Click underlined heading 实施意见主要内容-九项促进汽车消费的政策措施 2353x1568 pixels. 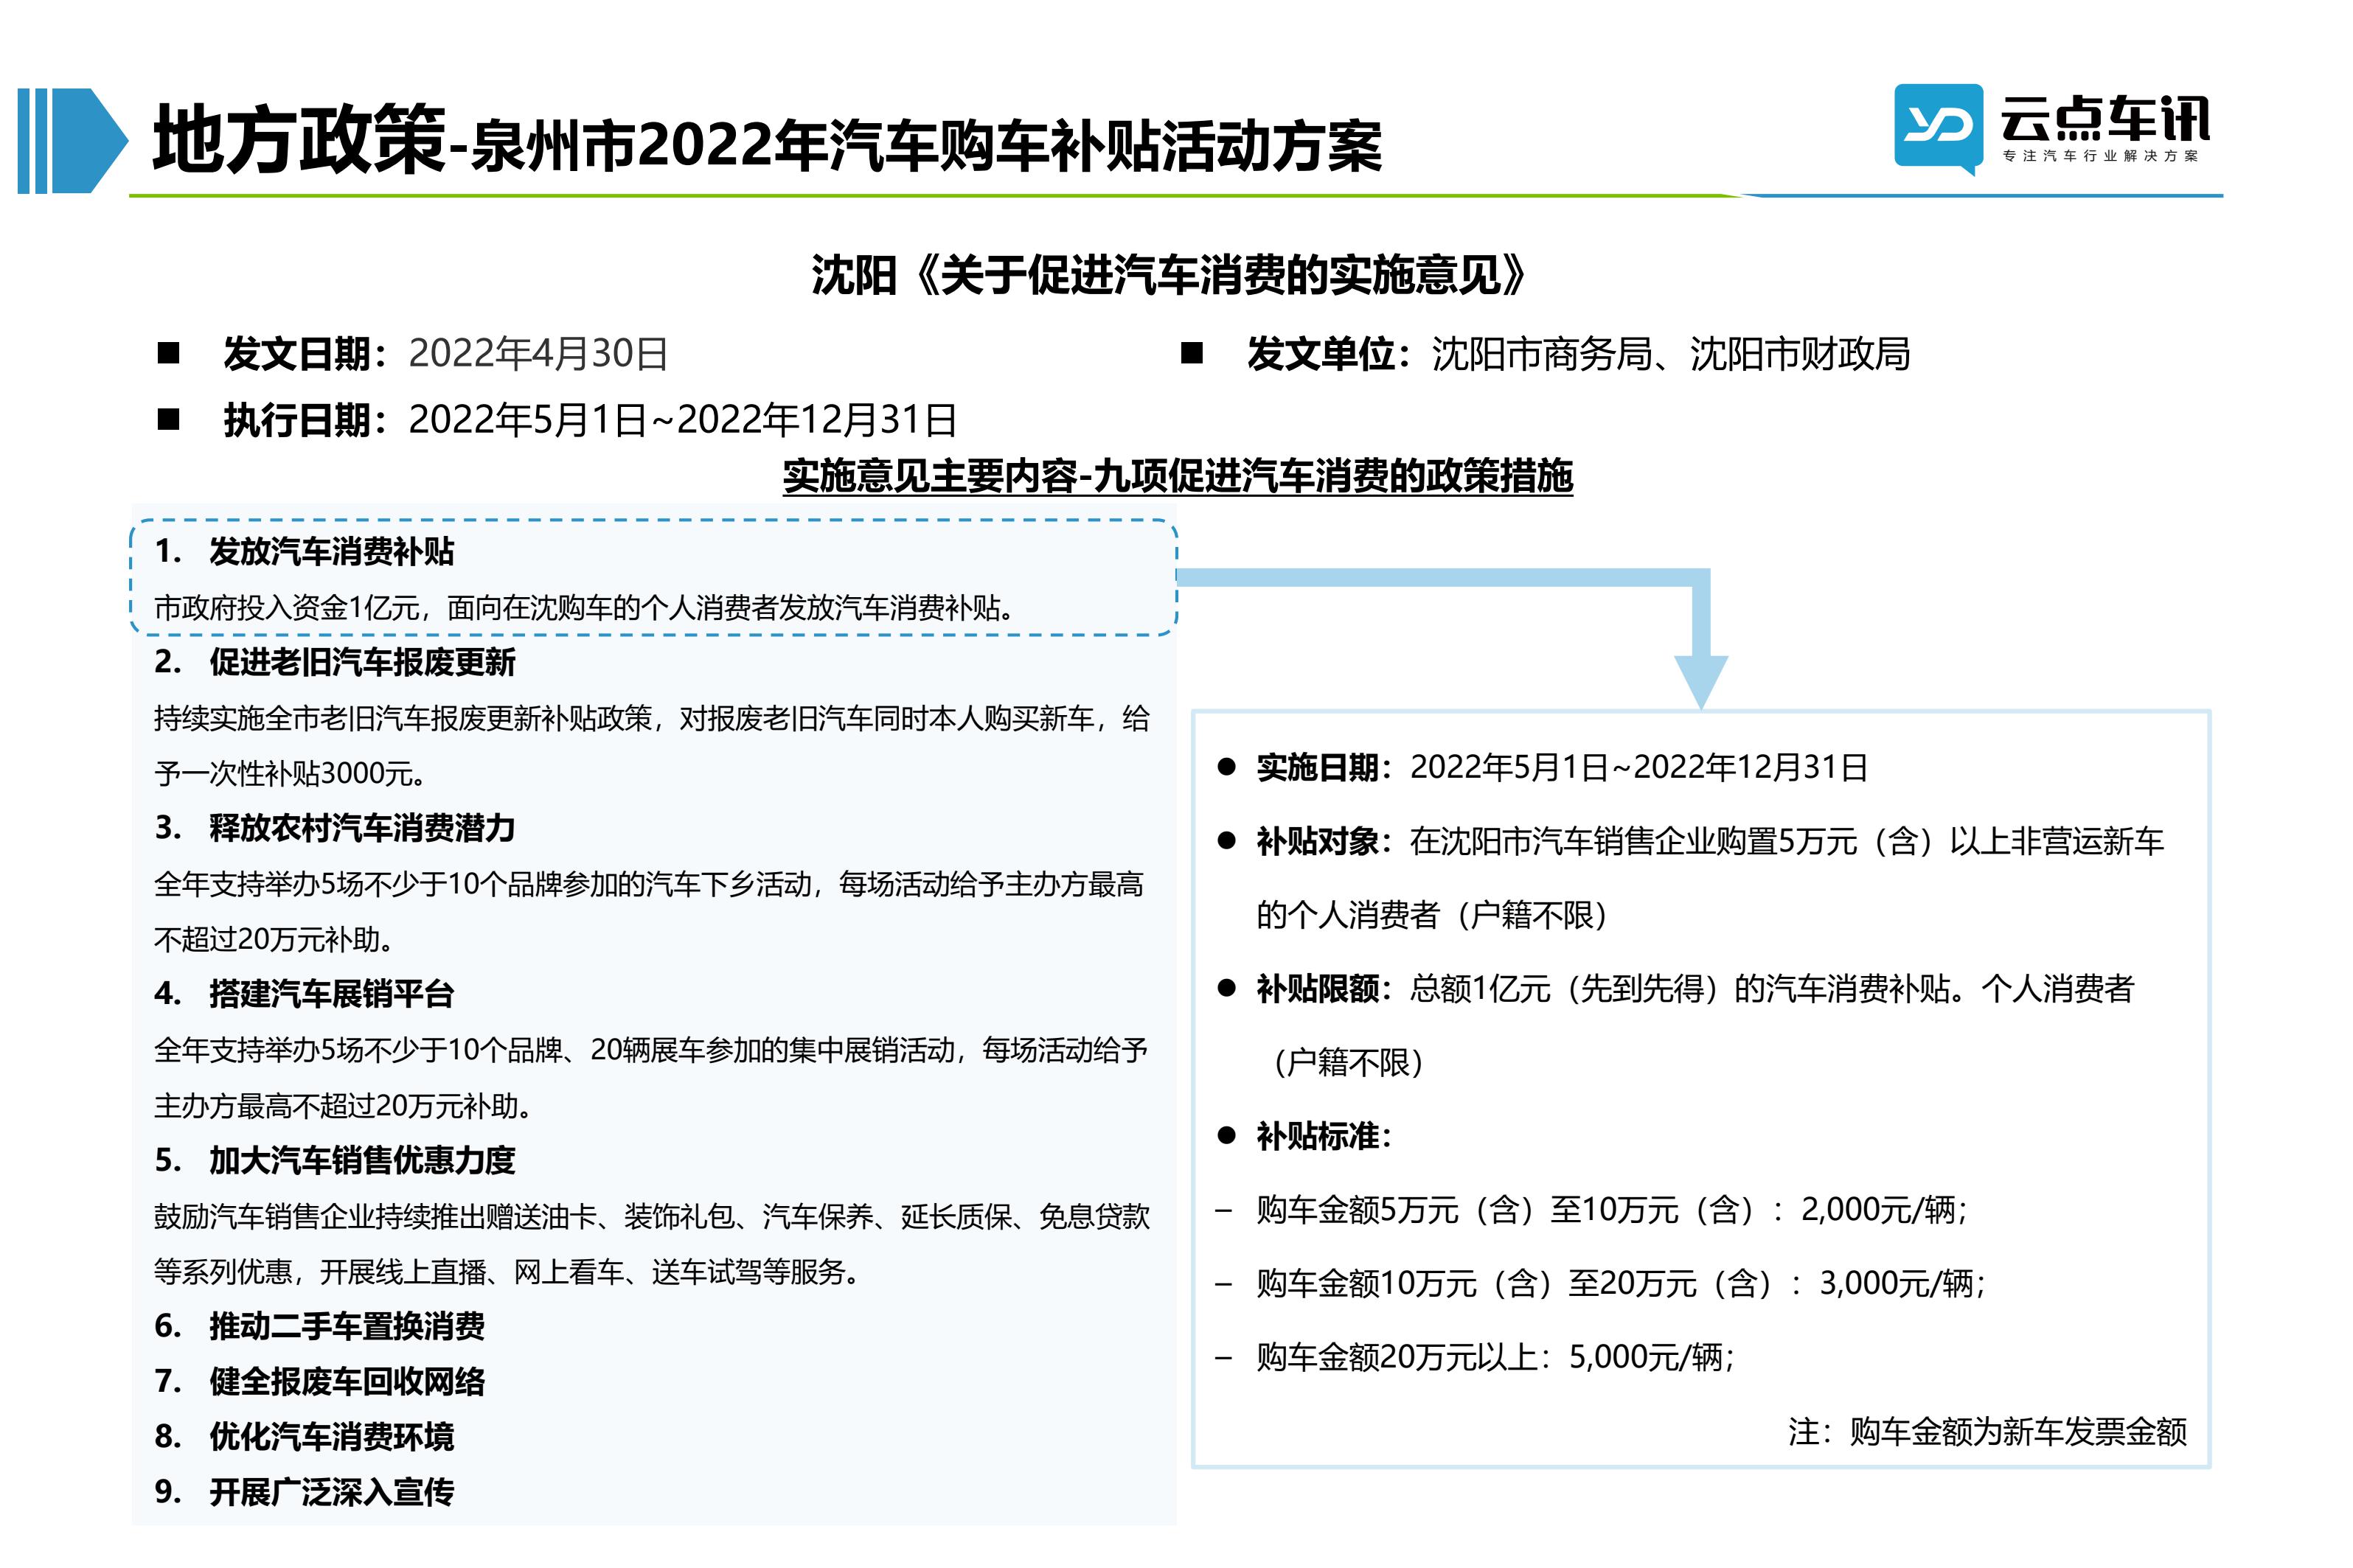(x=1177, y=476)
